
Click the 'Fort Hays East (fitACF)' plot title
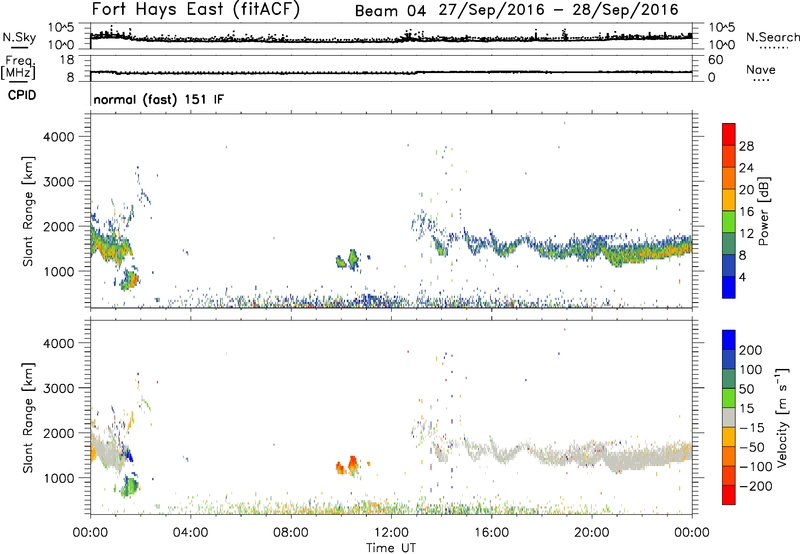point(196,9)
